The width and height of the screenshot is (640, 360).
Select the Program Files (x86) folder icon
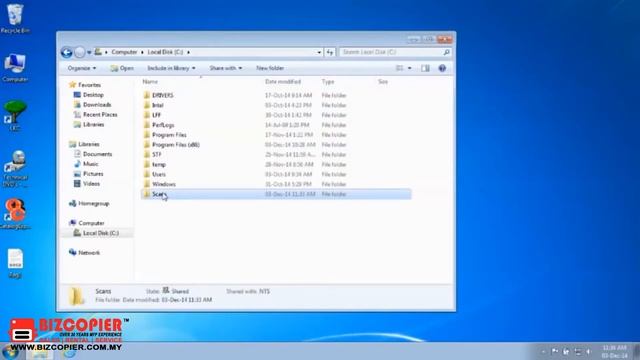pos(147,144)
